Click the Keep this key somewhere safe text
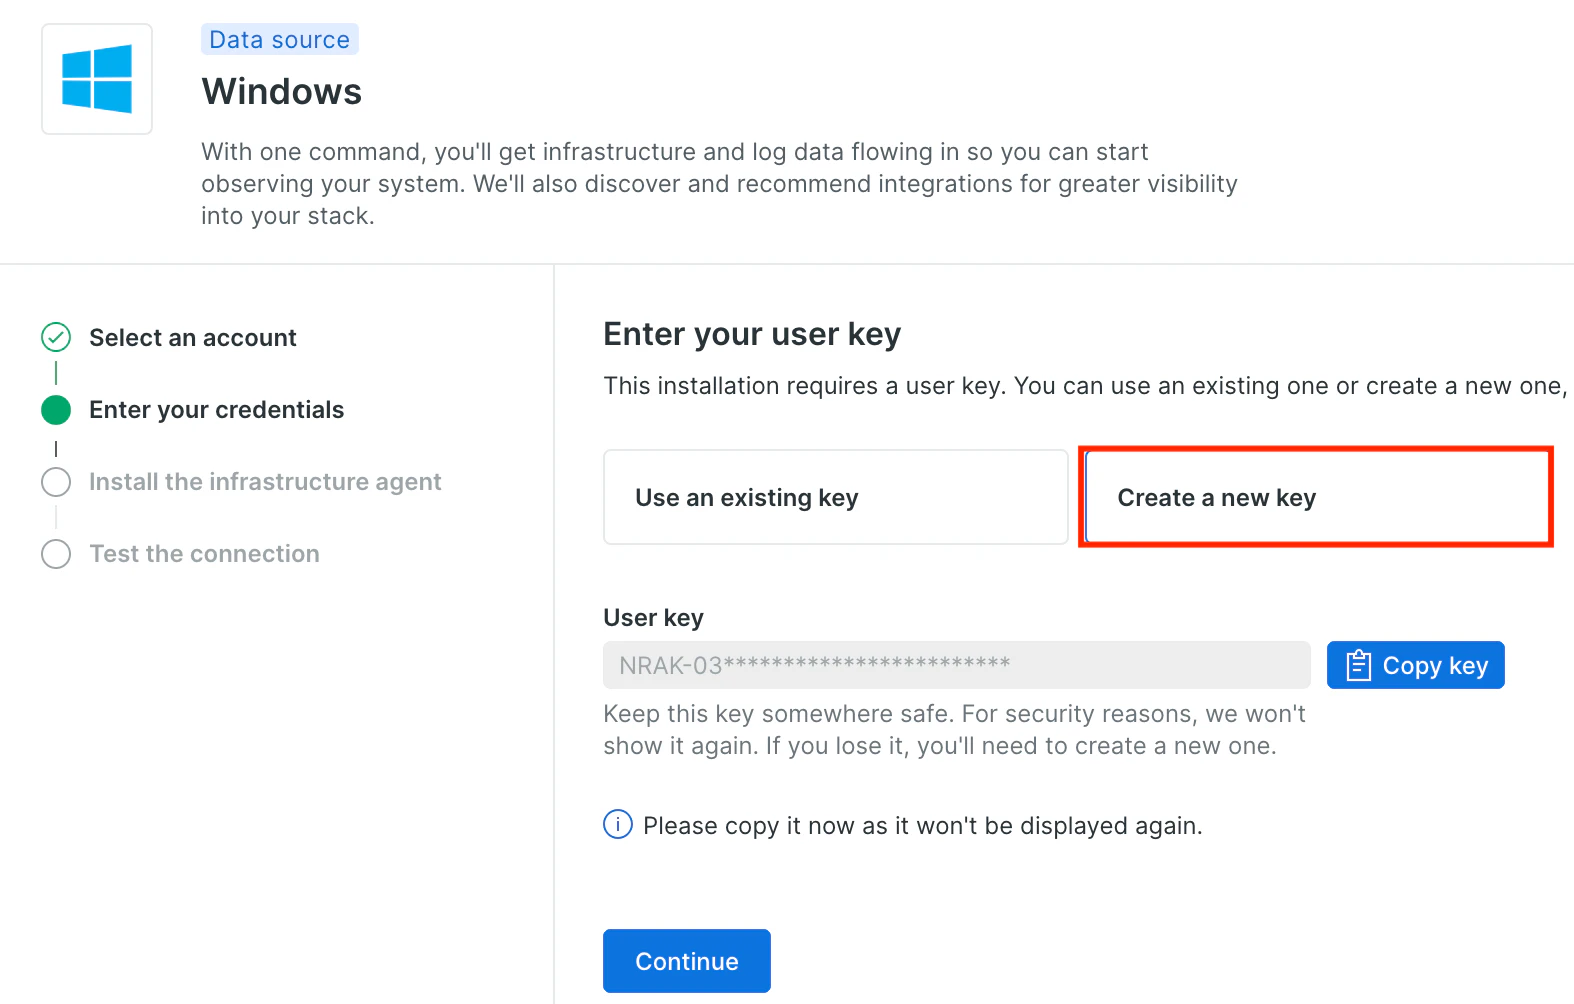The height and width of the screenshot is (1004, 1574). pyautogui.click(x=955, y=730)
